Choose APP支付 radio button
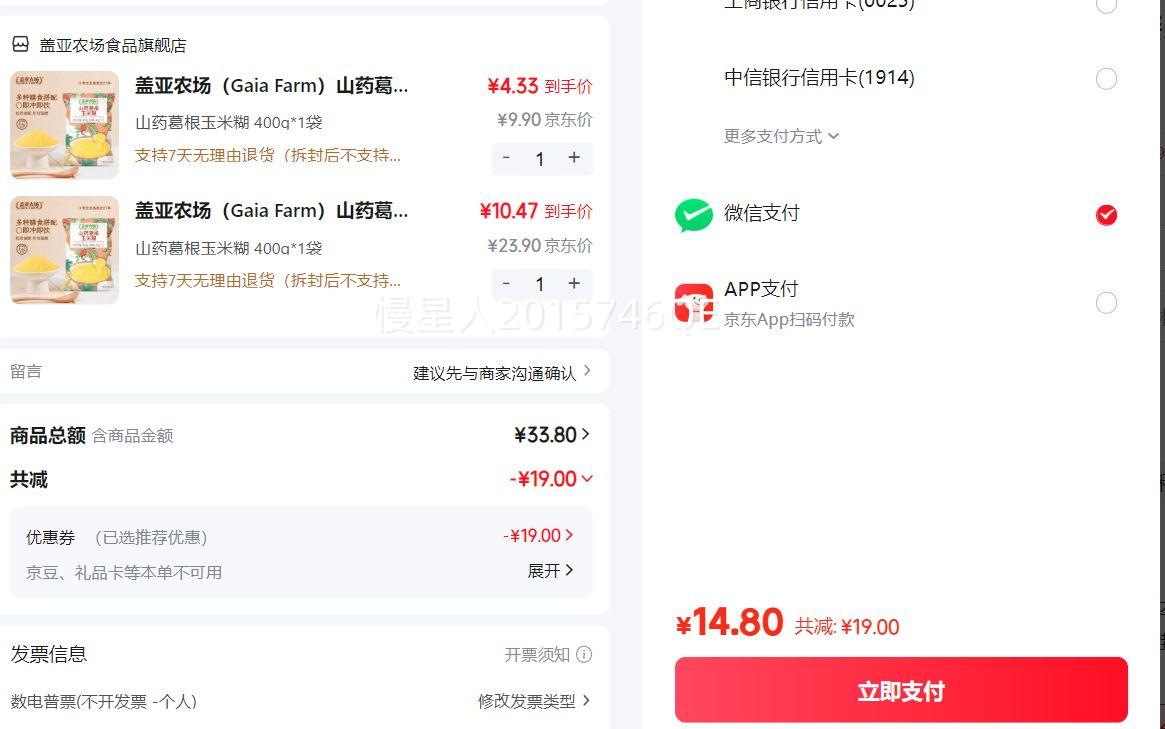The width and height of the screenshot is (1165, 729). 1106,302
